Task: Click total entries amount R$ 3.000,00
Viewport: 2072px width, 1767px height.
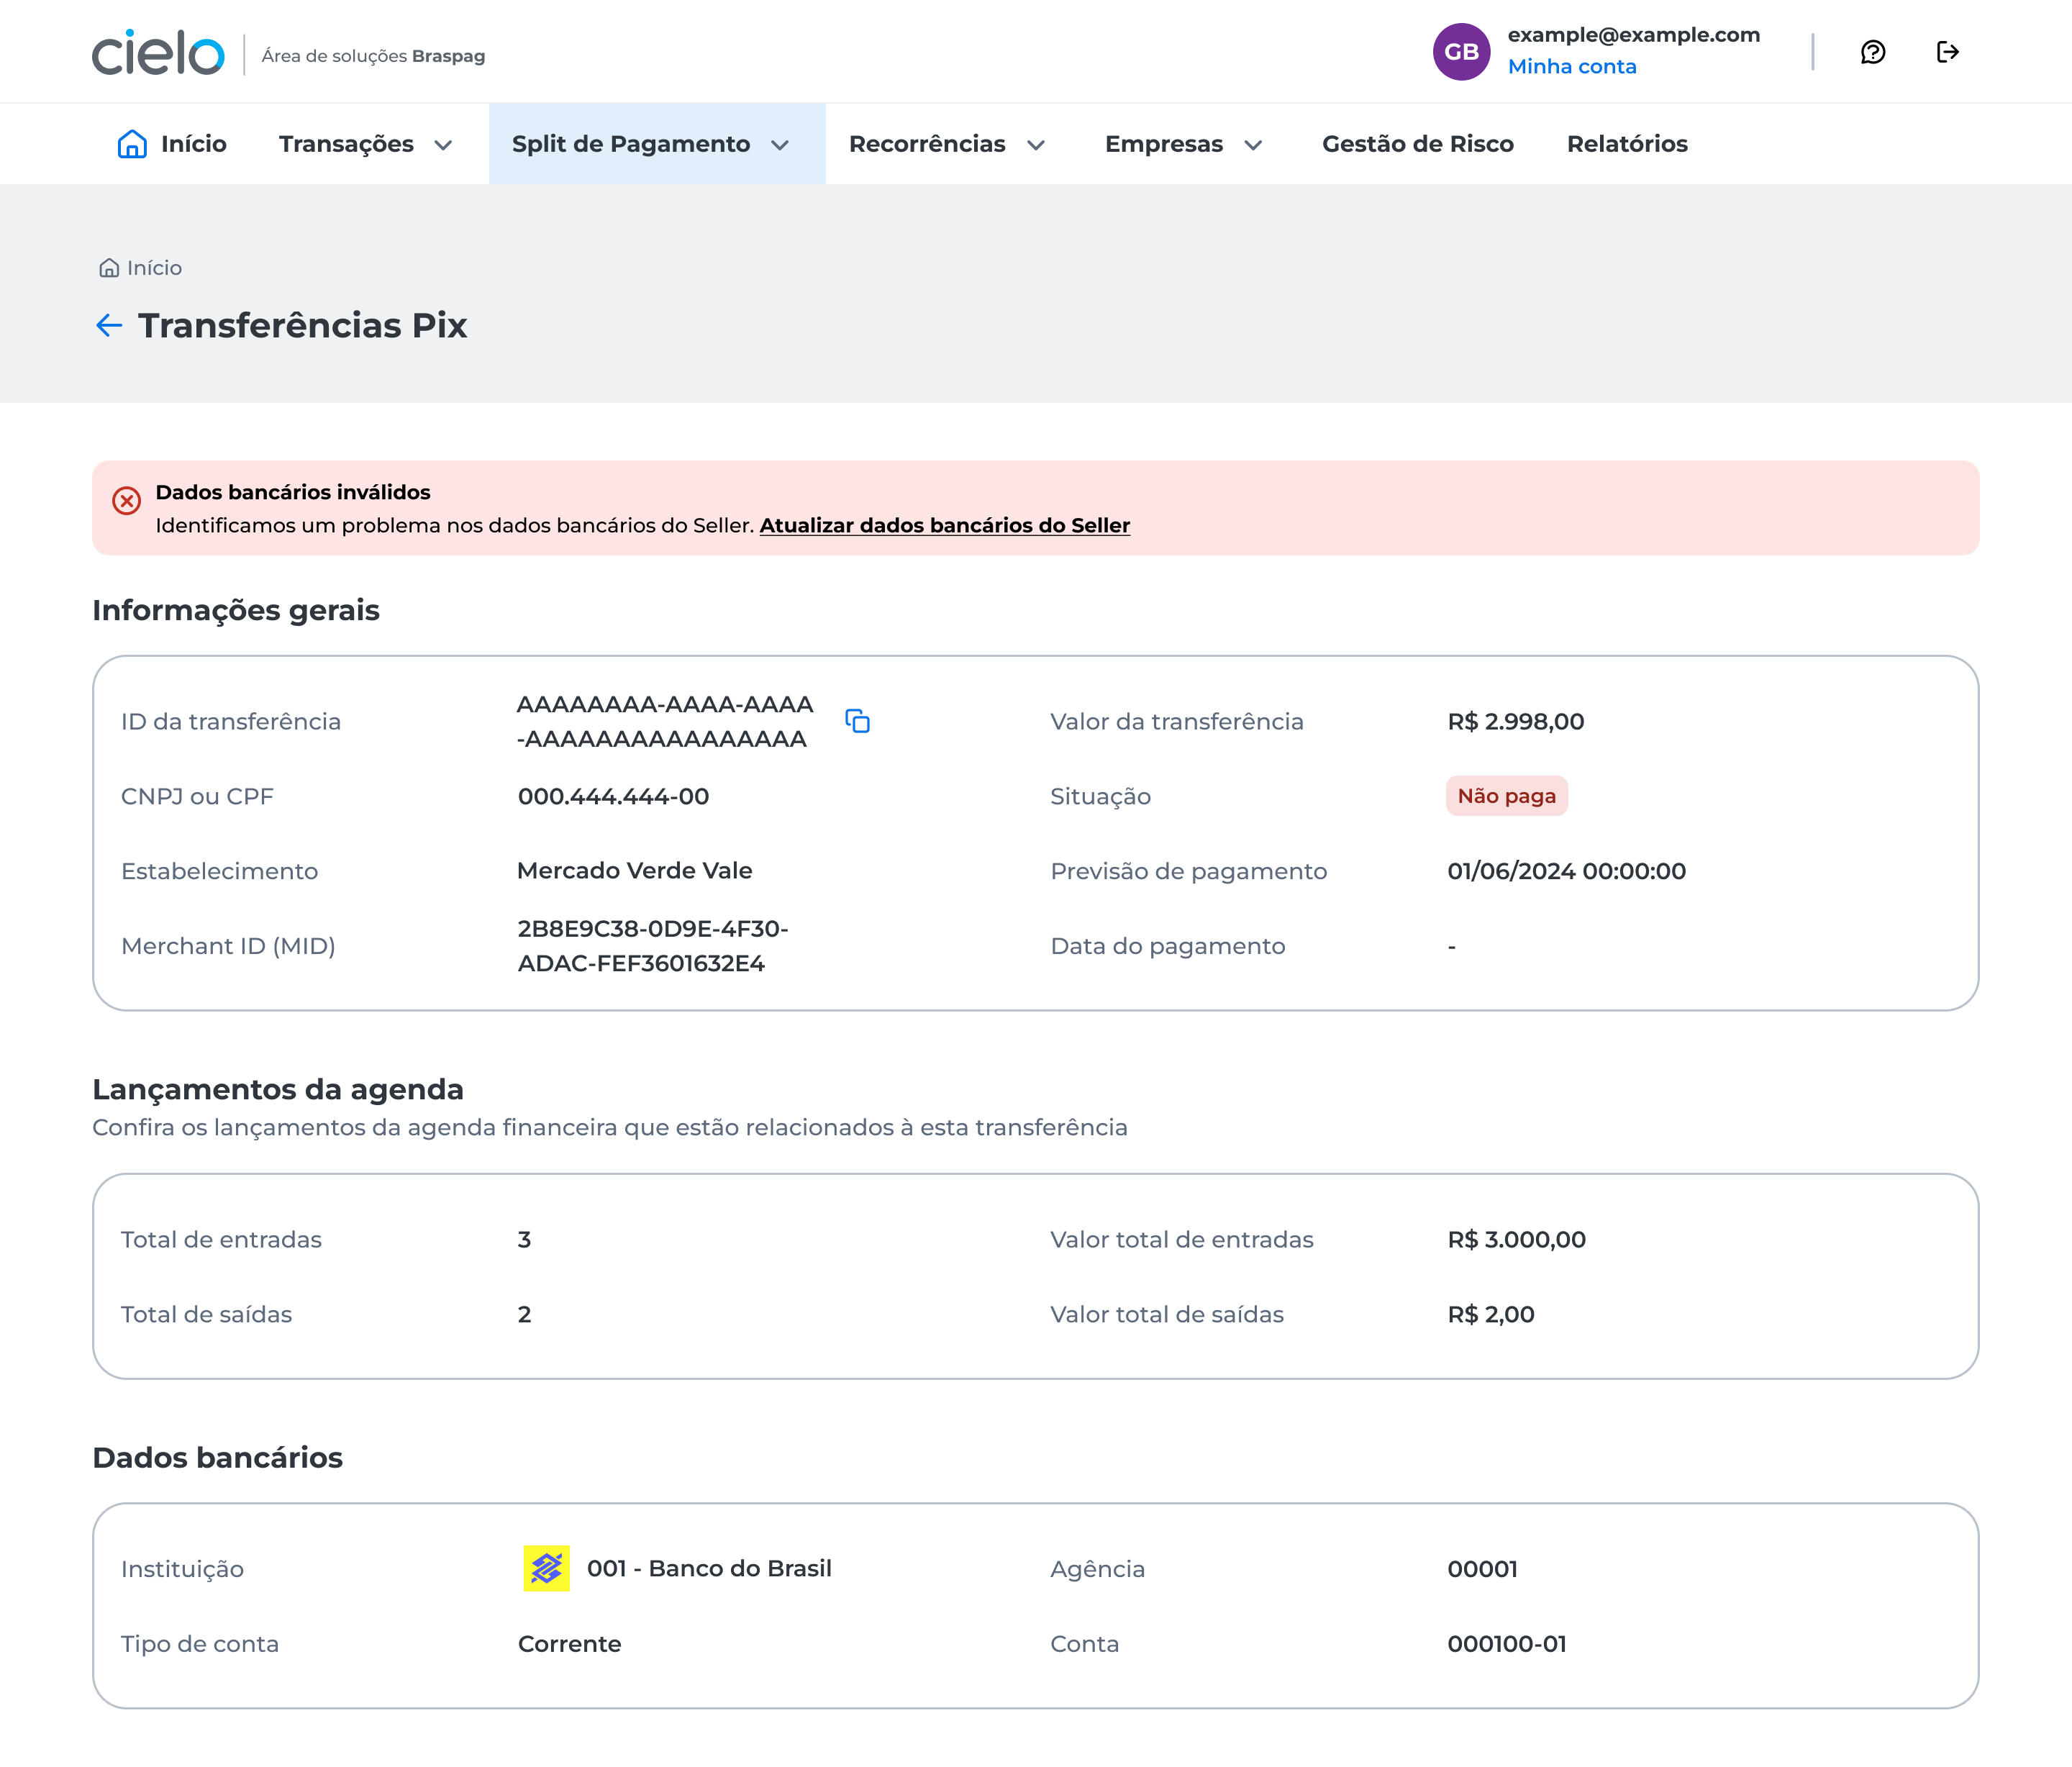Action: pos(1517,1239)
